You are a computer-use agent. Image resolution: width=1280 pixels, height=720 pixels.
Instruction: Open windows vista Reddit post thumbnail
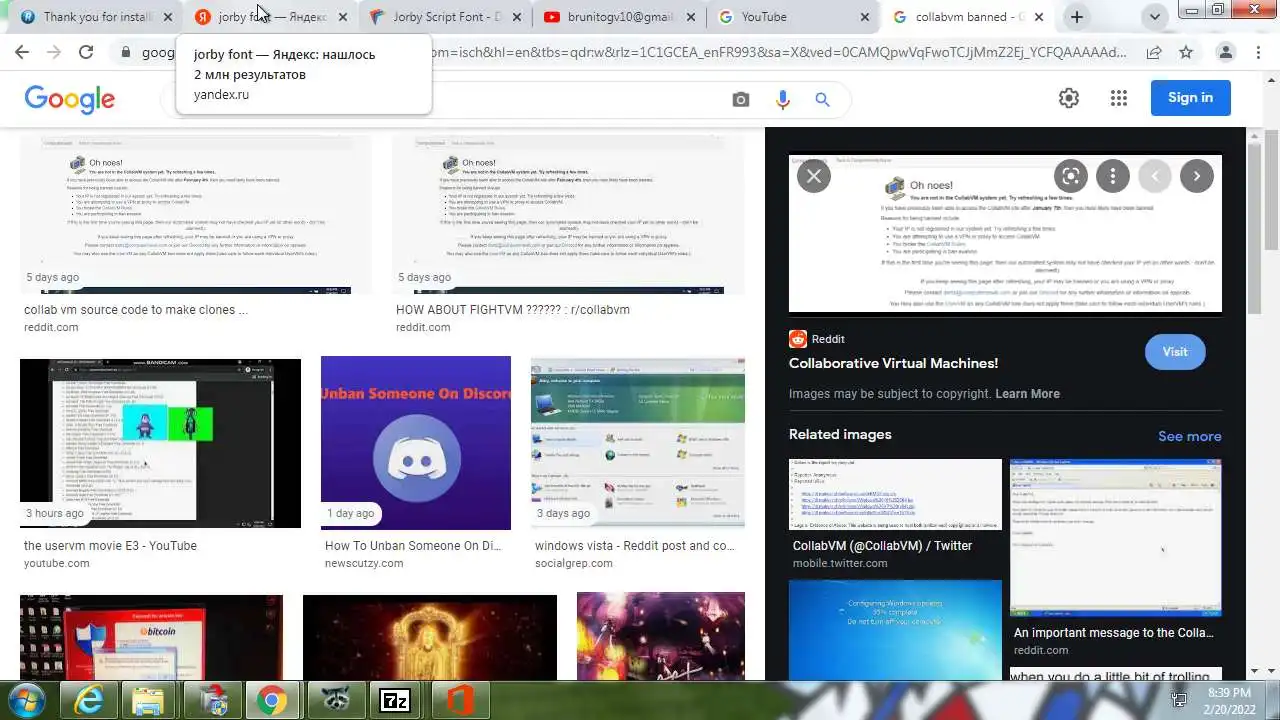tap(638, 443)
